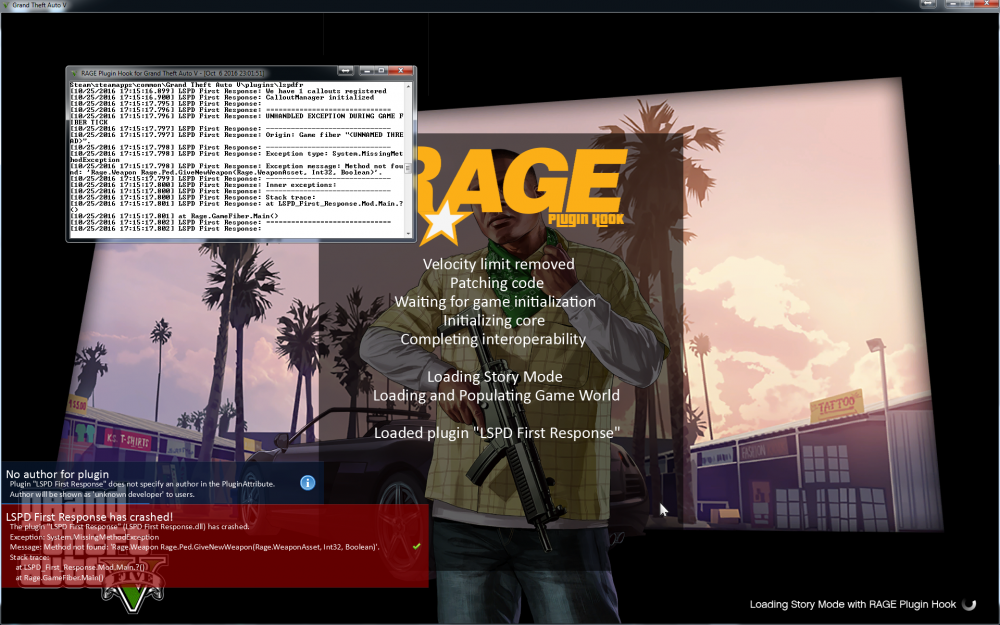Maximize the Grand Theft Auto V window

click(967, 3)
